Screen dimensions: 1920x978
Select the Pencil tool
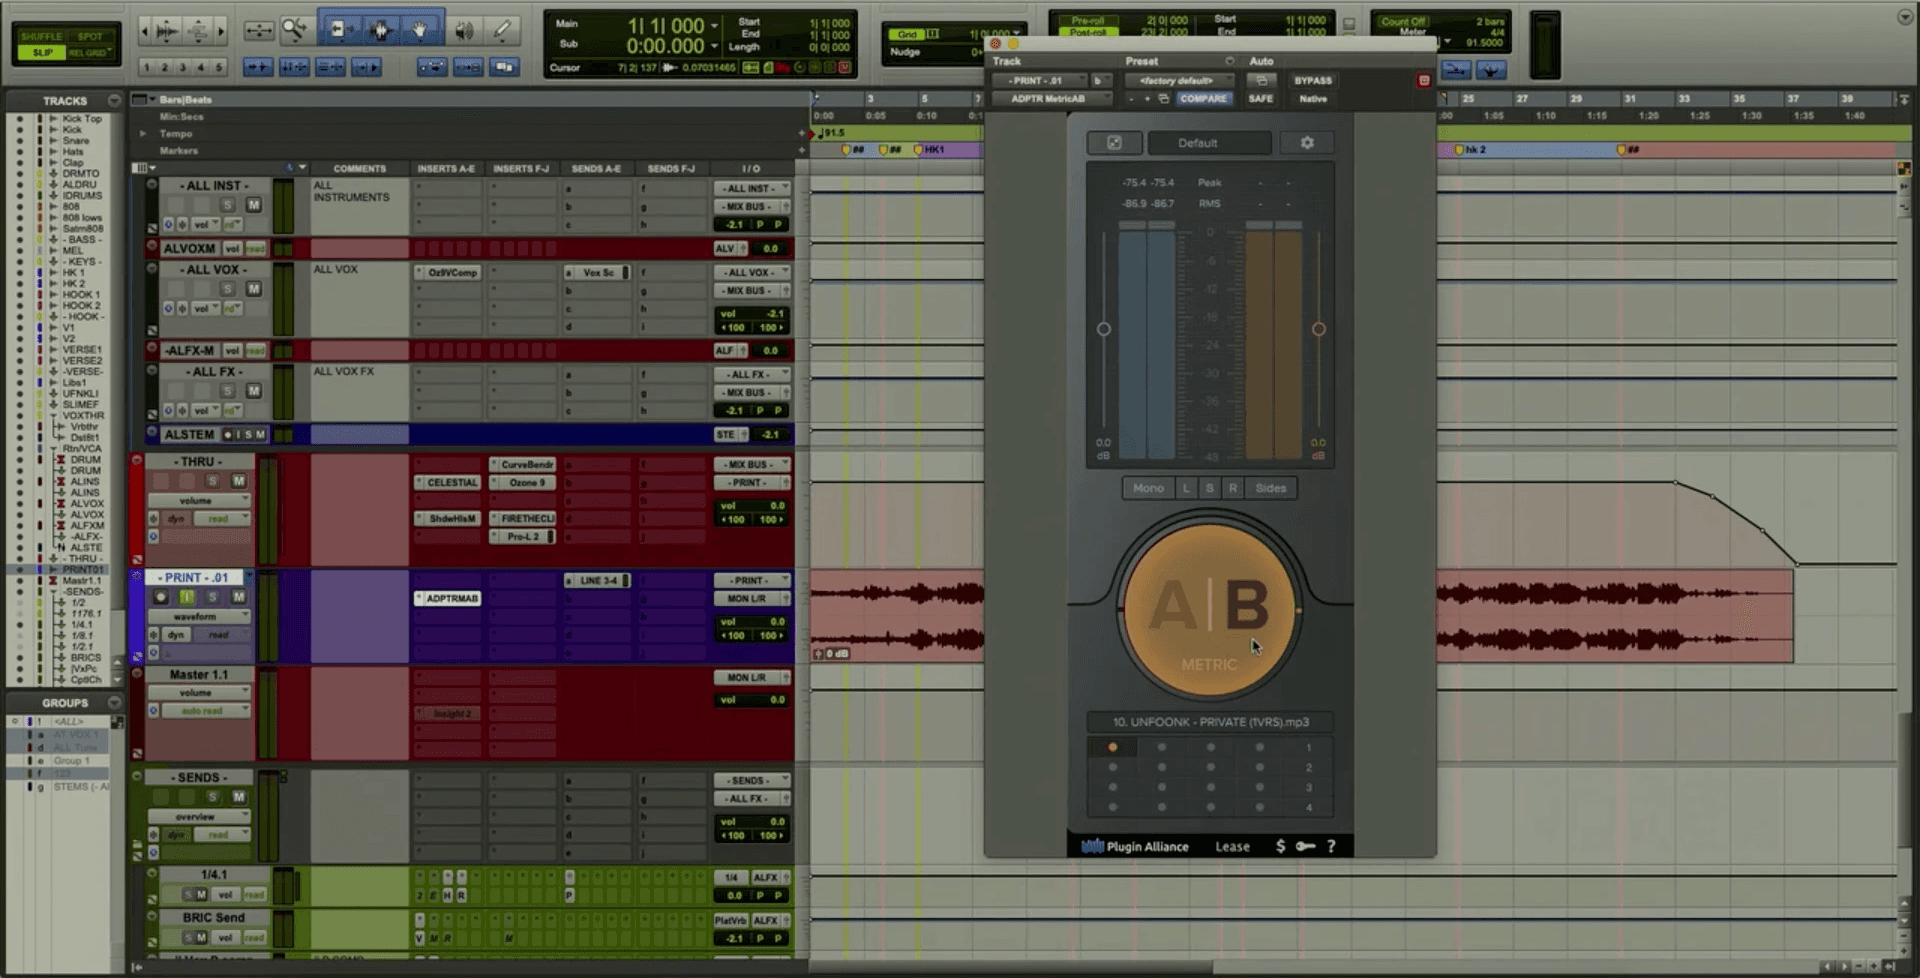click(x=502, y=30)
